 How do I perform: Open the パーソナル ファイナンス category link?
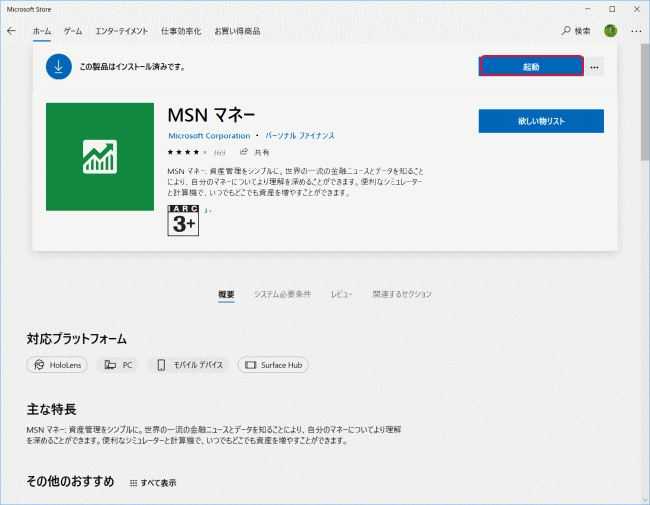tap(300, 136)
